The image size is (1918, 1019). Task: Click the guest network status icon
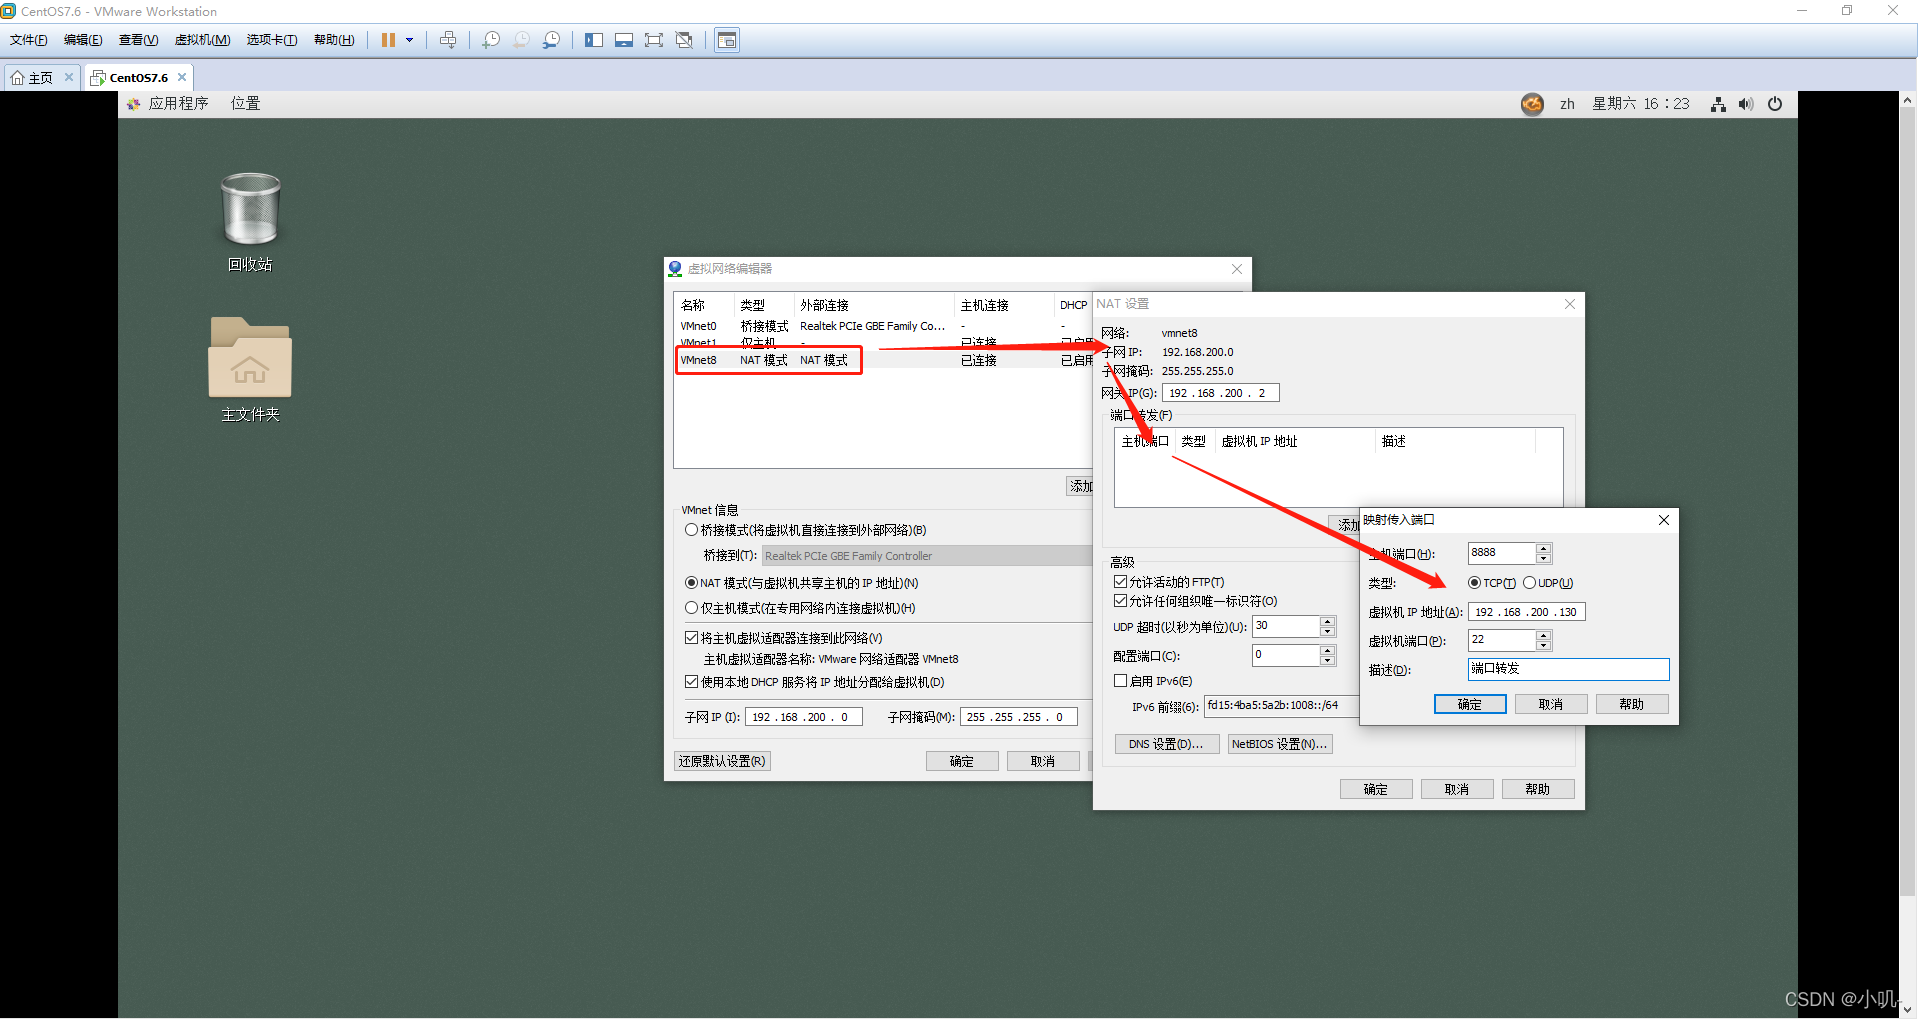[1718, 104]
